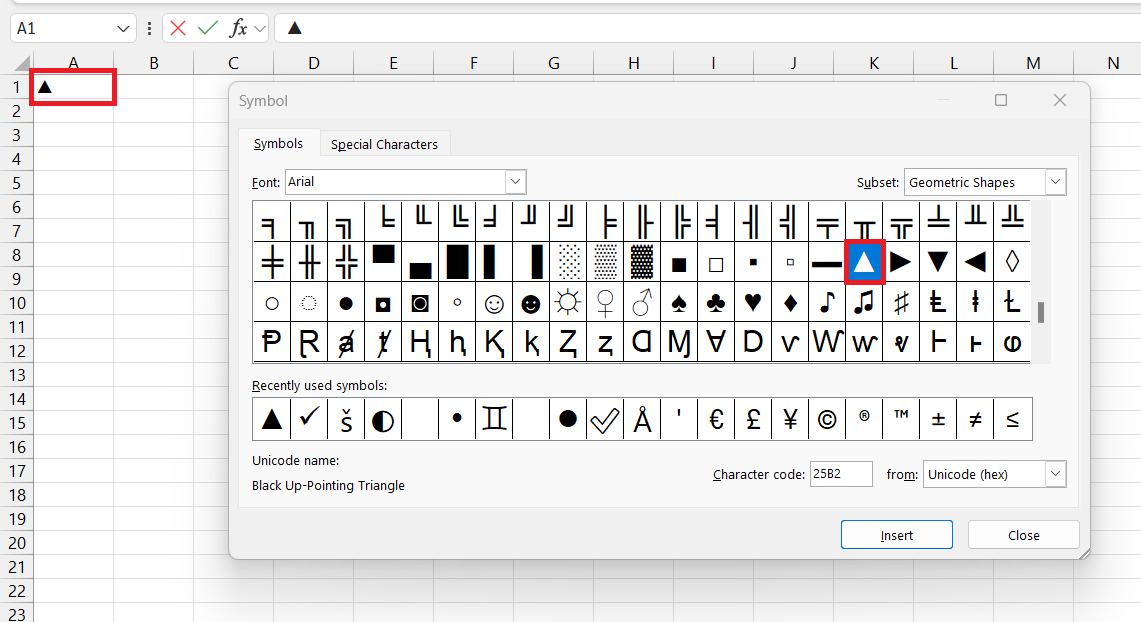Select the black diamond suit symbol

point(790,303)
